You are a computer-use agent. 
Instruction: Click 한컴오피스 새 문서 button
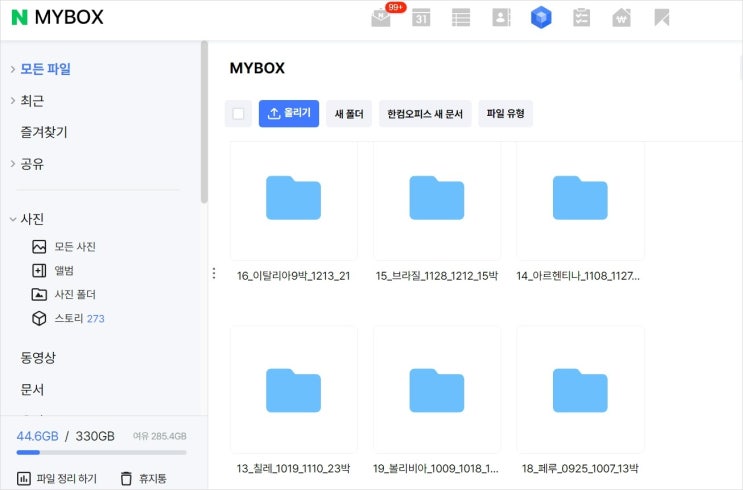click(x=425, y=114)
